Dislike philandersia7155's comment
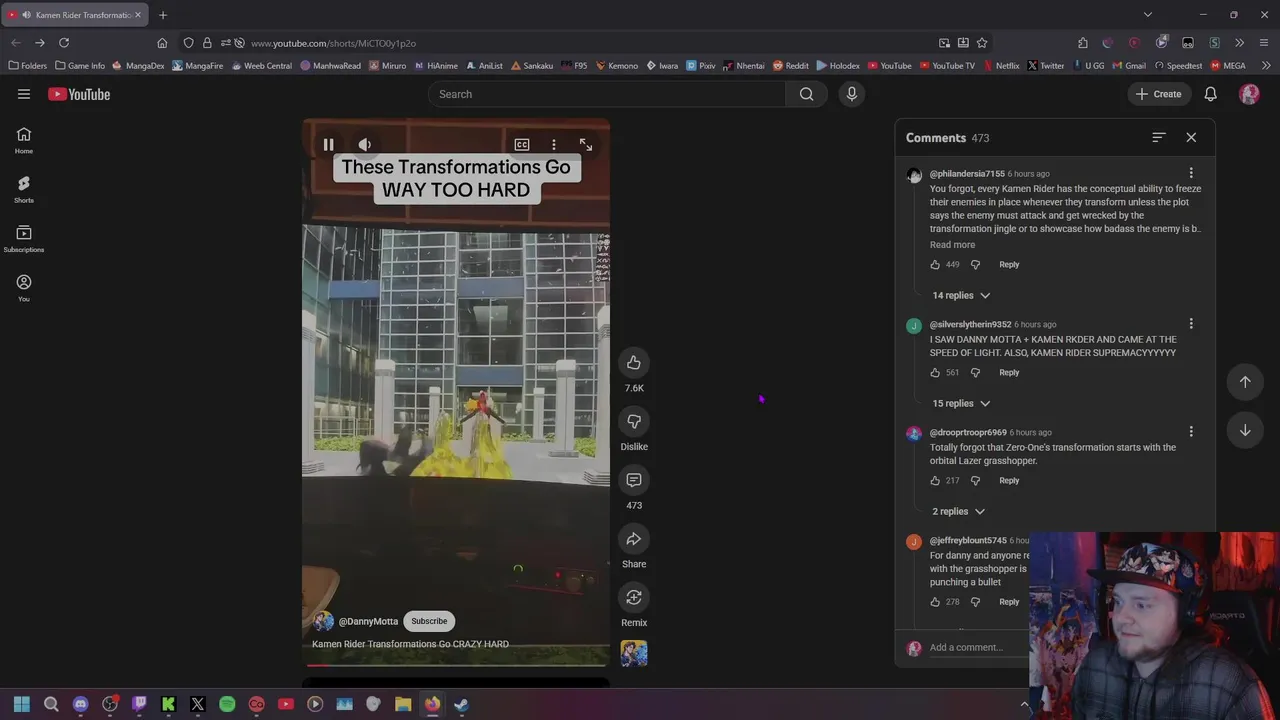The height and width of the screenshot is (720, 1280). click(x=976, y=265)
